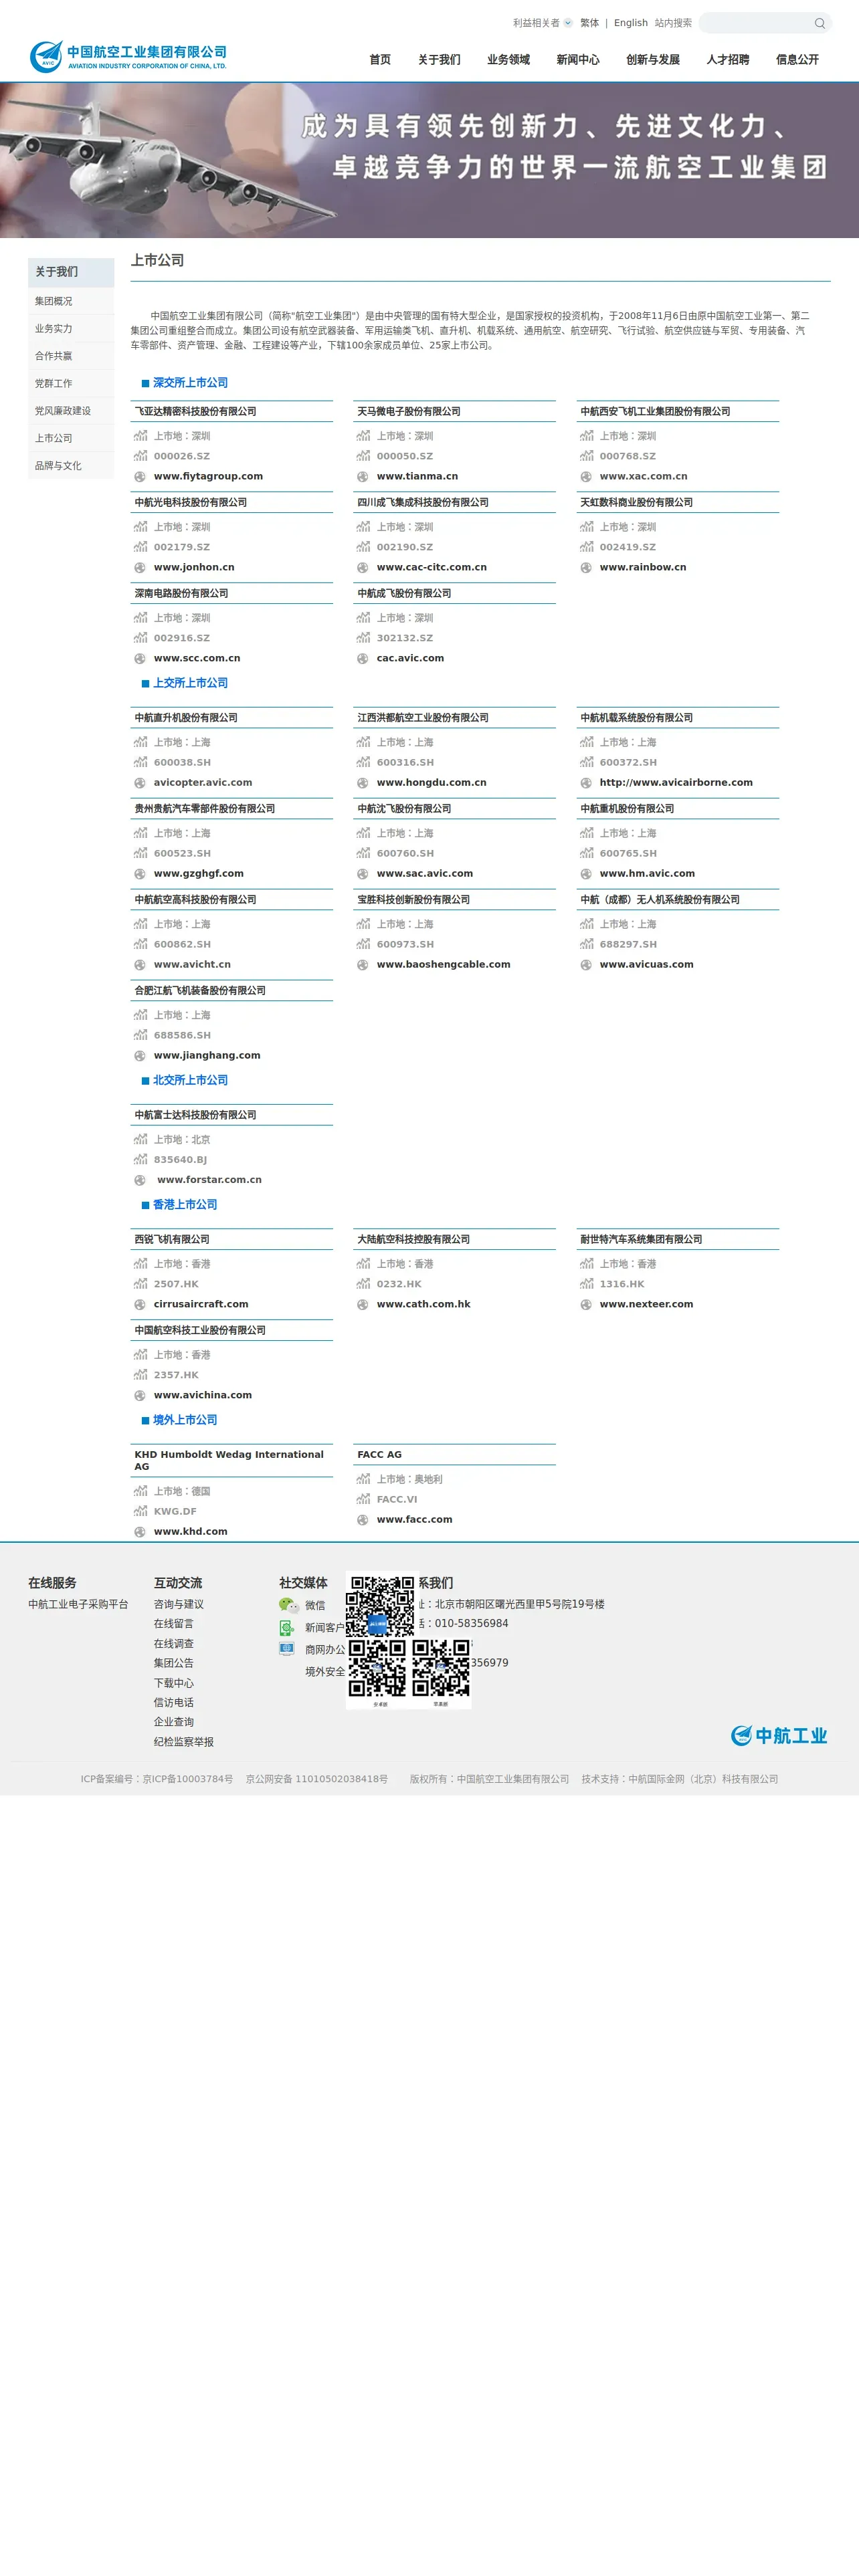Open http://www.avicairborne.com link
The width and height of the screenshot is (859, 2576).
(676, 783)
